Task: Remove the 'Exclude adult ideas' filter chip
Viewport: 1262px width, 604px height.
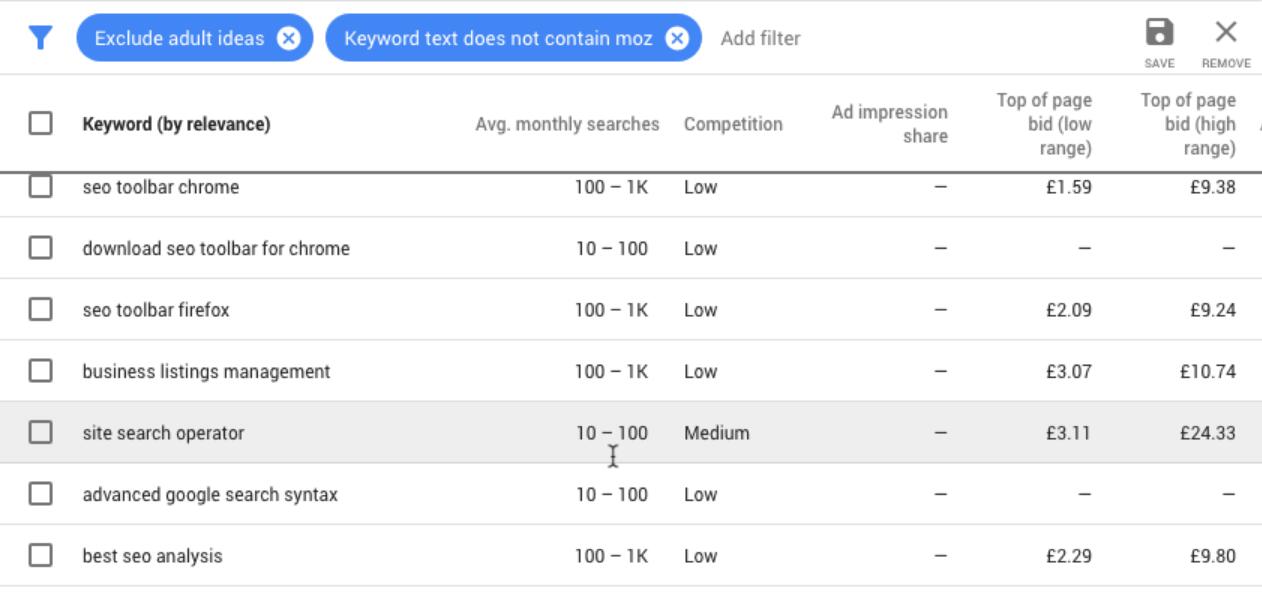Action: pyautogui.click(x=288, y=38)
